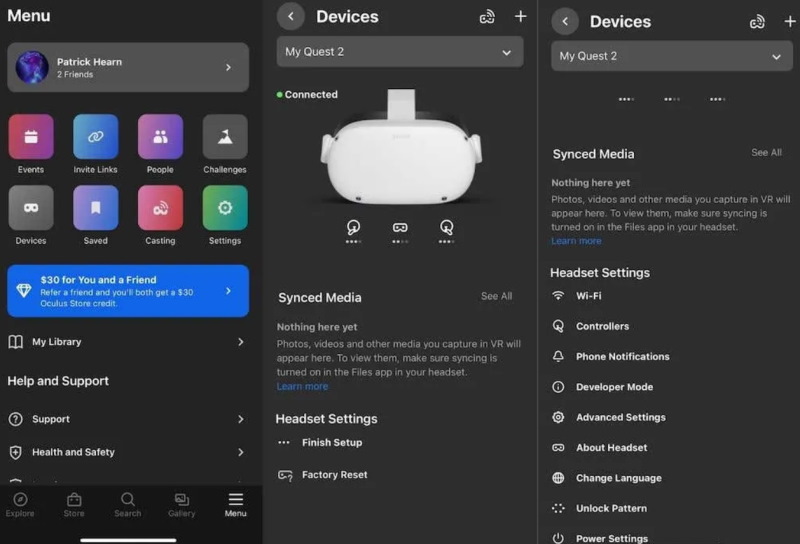Tap cast icon in middle Devices header

[x=487, y=17]
